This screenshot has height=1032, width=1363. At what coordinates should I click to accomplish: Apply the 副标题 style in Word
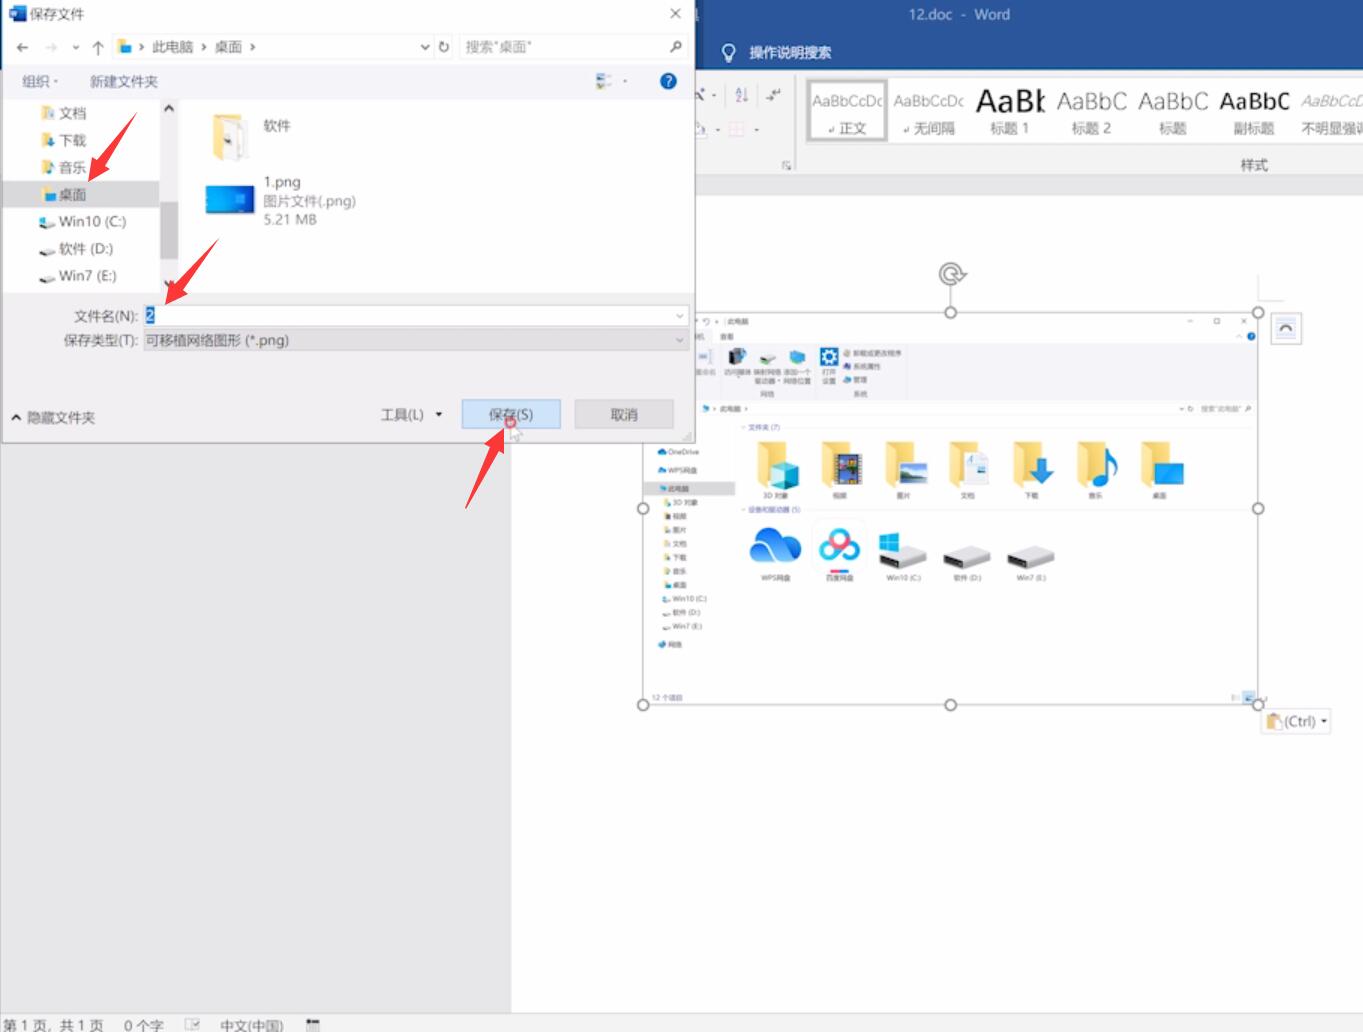point(1254,110)
